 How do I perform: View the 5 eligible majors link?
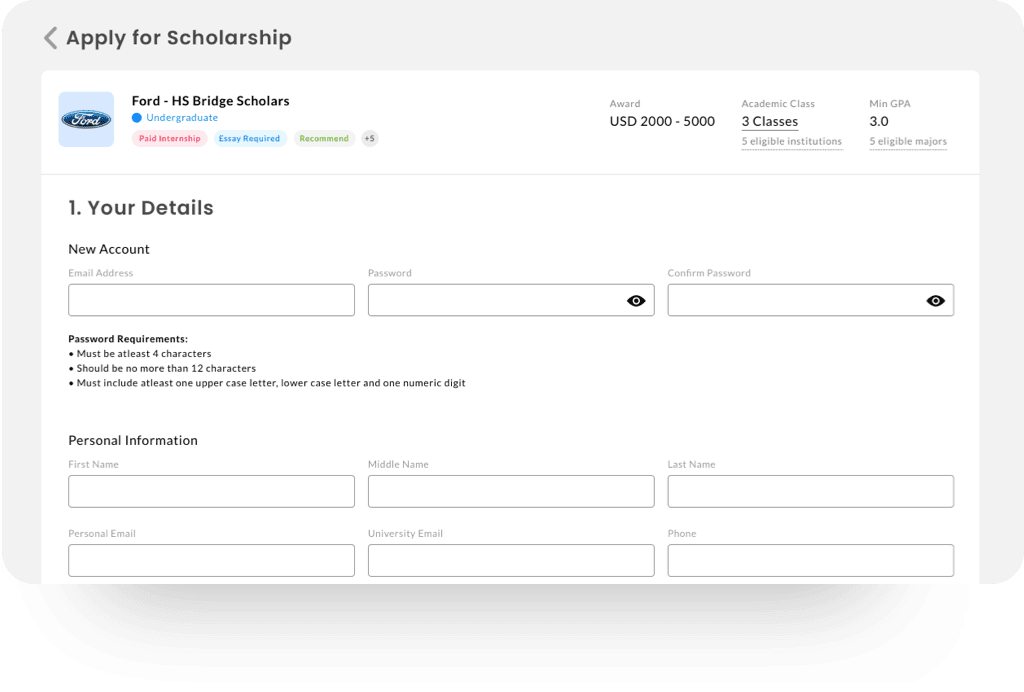(x=907, y=142)
